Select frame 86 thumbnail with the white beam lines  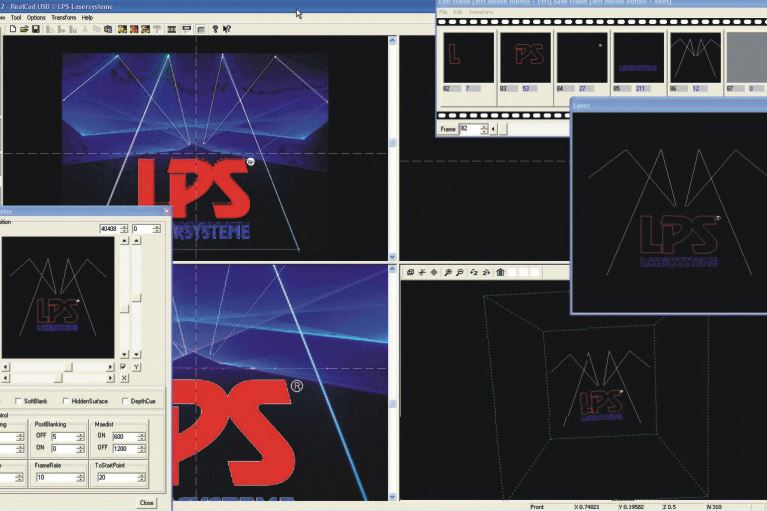(696, 58)
